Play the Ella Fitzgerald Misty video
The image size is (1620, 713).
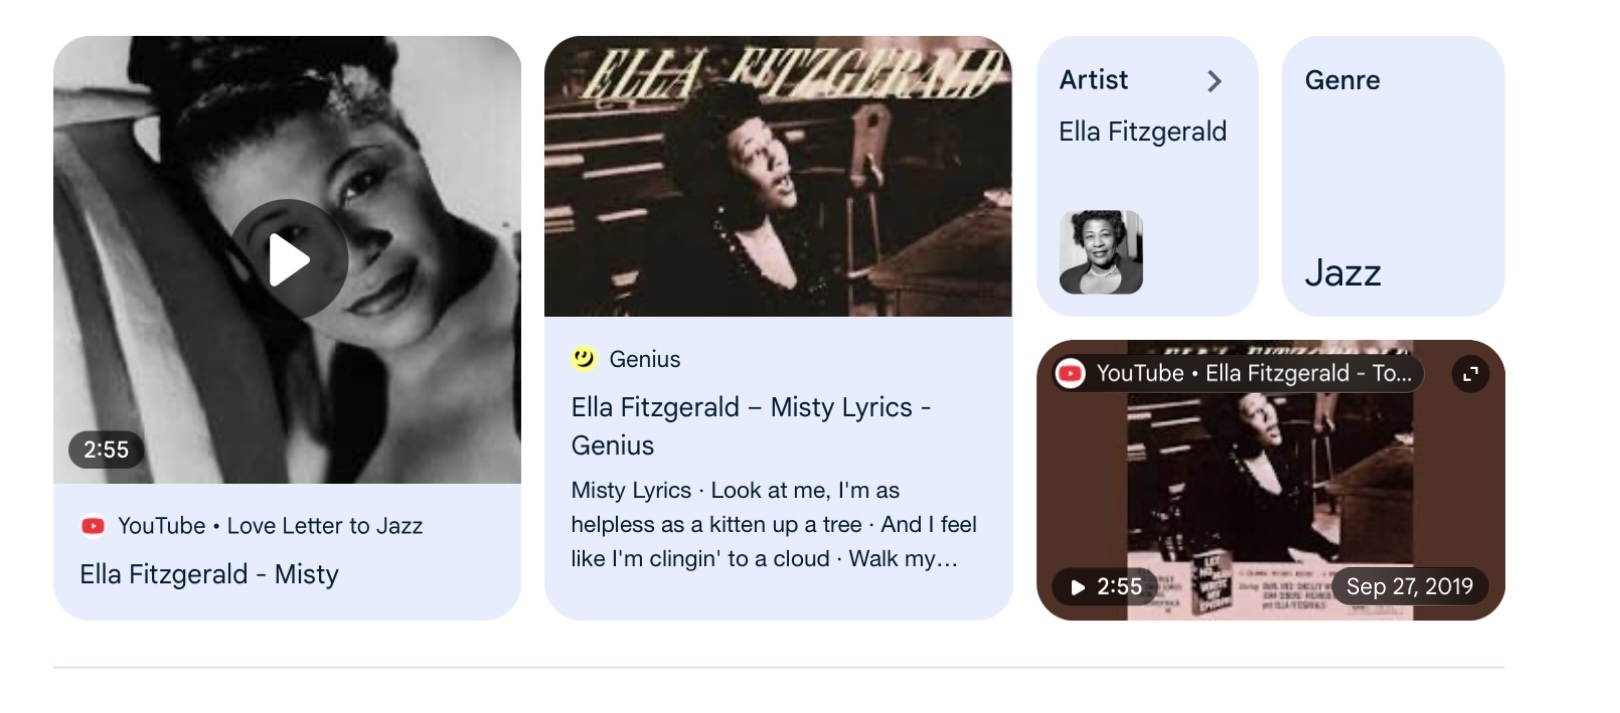[x=289, y=260]
